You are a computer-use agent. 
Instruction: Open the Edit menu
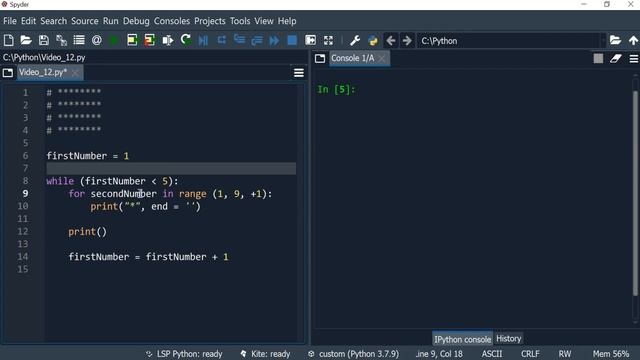(x=29, y=21)
